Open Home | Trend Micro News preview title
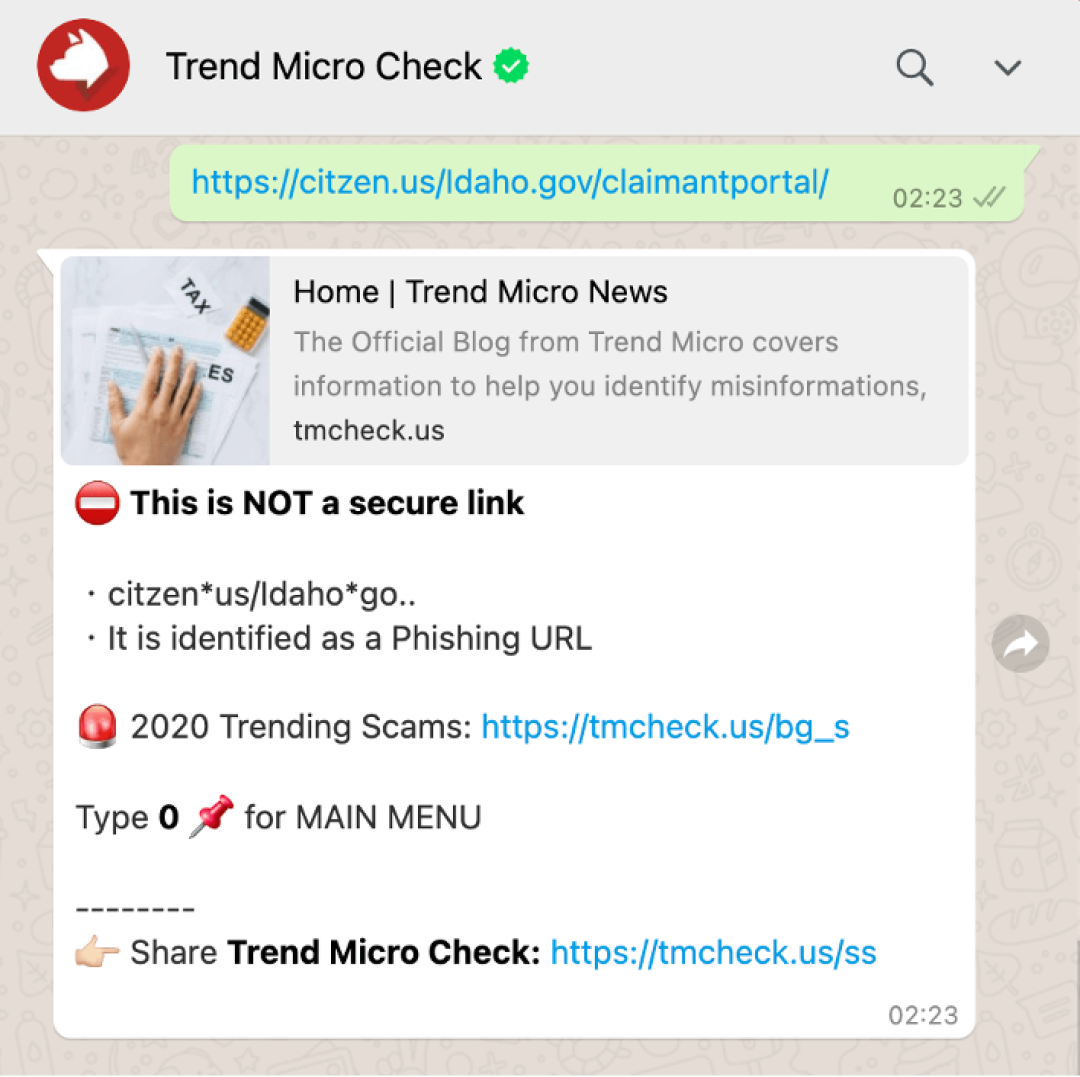This screenshot has height=1077, width=1080. point(480,291)
